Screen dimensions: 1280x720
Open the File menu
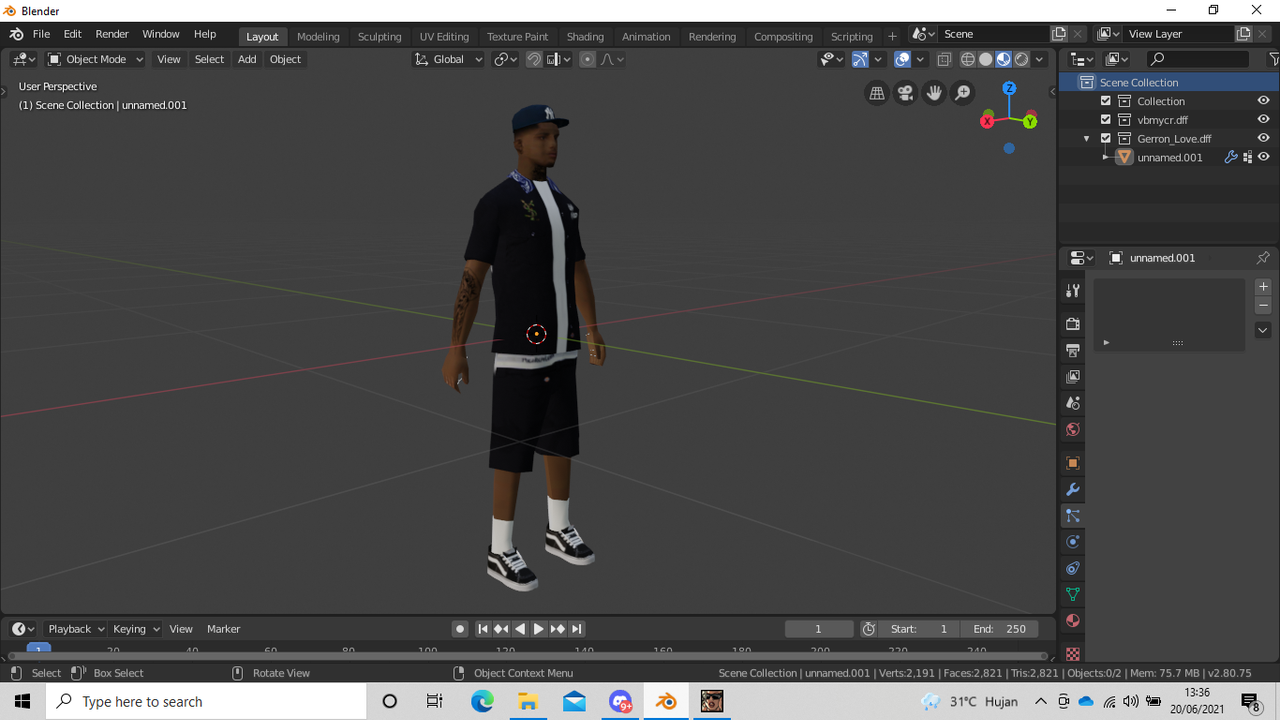tap(41, 34)
